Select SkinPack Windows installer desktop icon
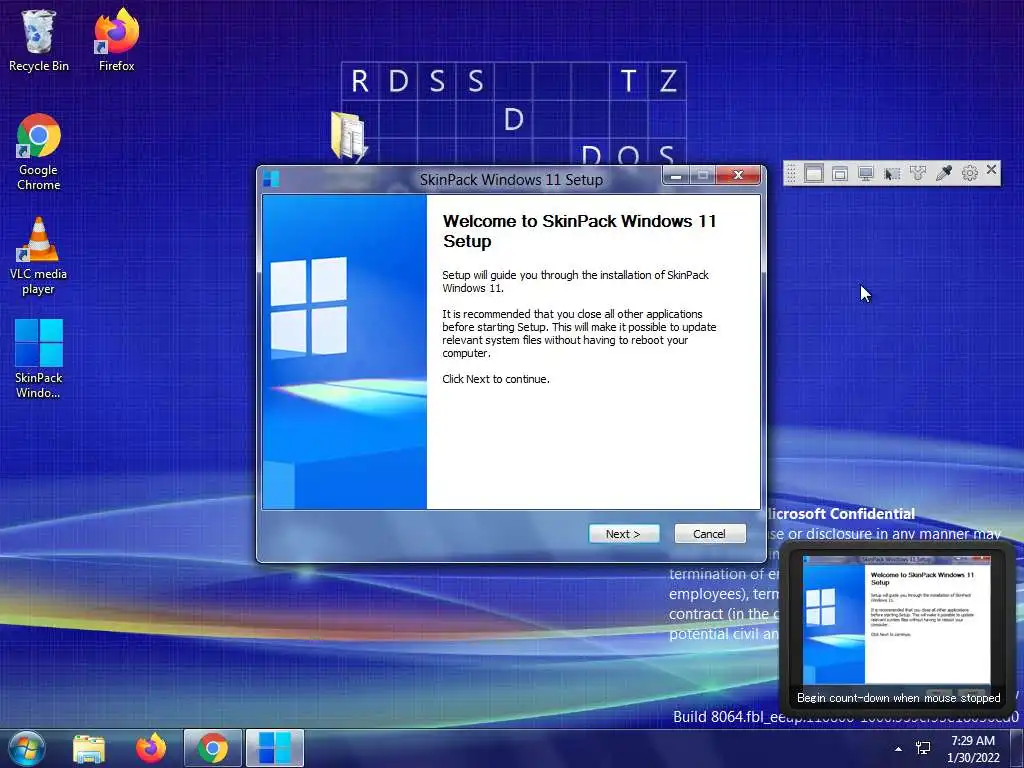The height and width of the screenshot is (768, 1024). click(39, 359)
